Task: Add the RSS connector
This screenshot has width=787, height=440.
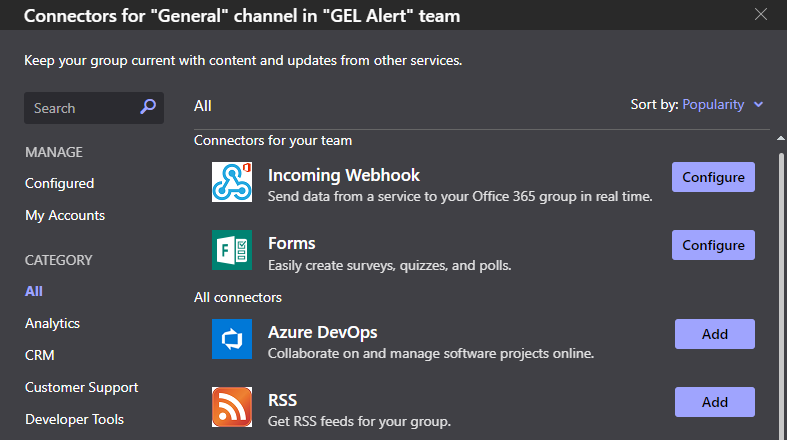Action: click(x=714, y=402)
